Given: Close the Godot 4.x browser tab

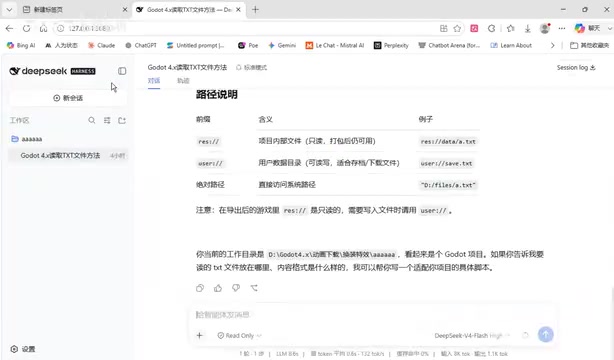Looking at the screenshot, I should (238, 9).
